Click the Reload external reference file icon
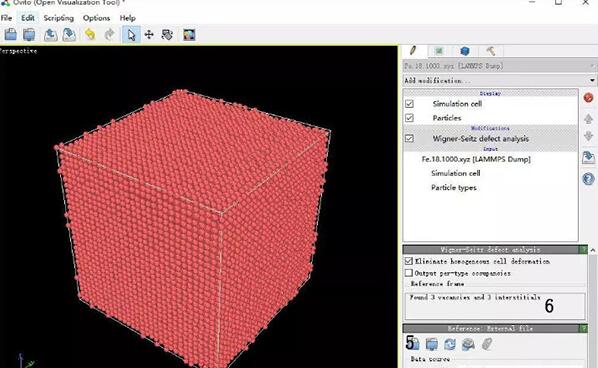Image resolution: width=598 pixels, height=368 pixels. click(x=450, y=344)
